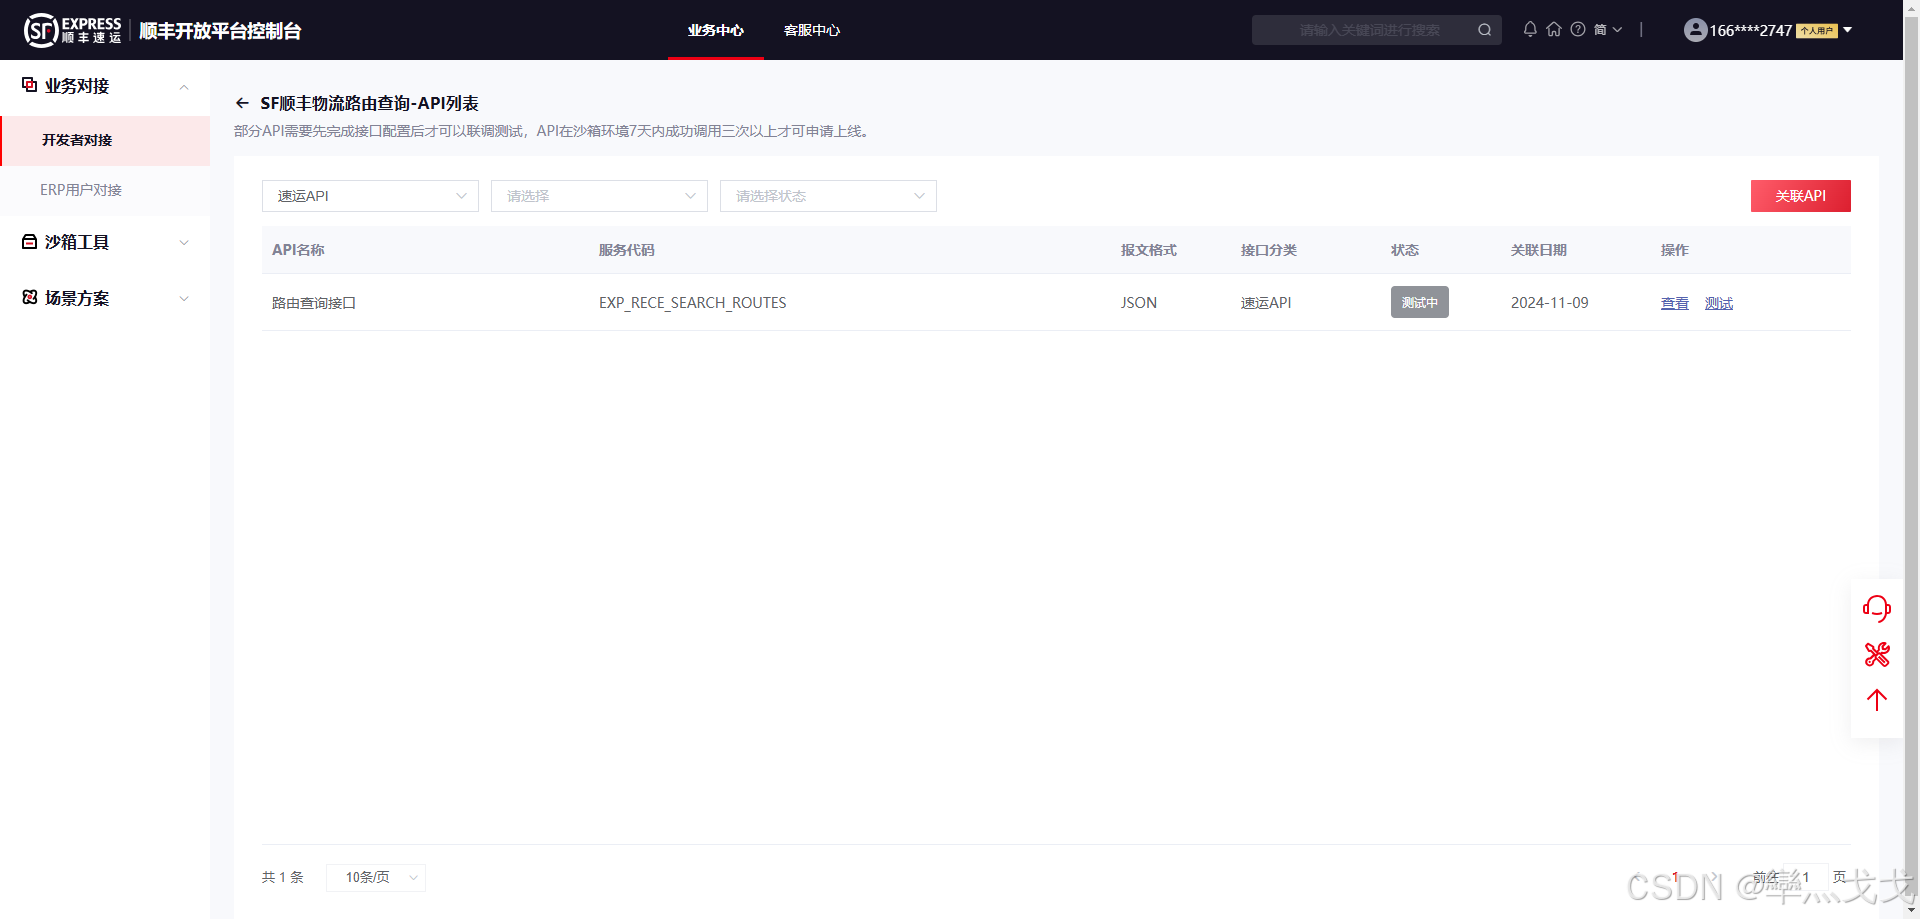
Task: Go to home via house icon
Action: pyautogui.click(x=1554, y=30)
